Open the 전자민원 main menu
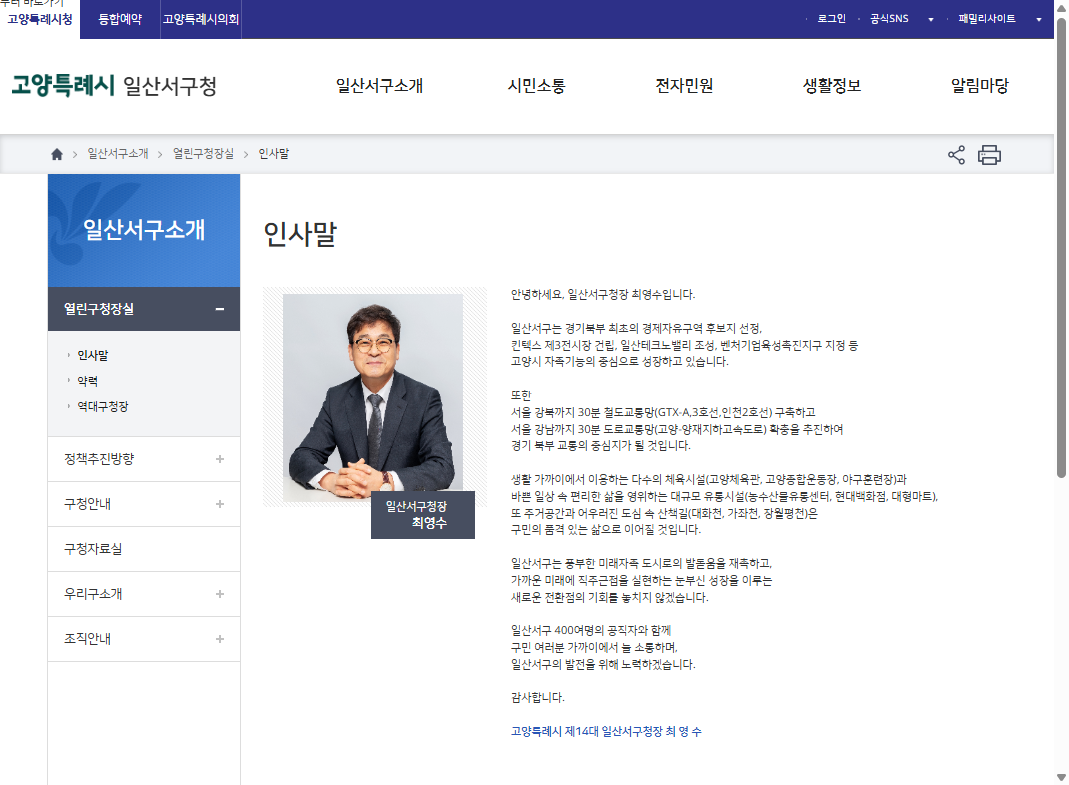 click(684, 86)
